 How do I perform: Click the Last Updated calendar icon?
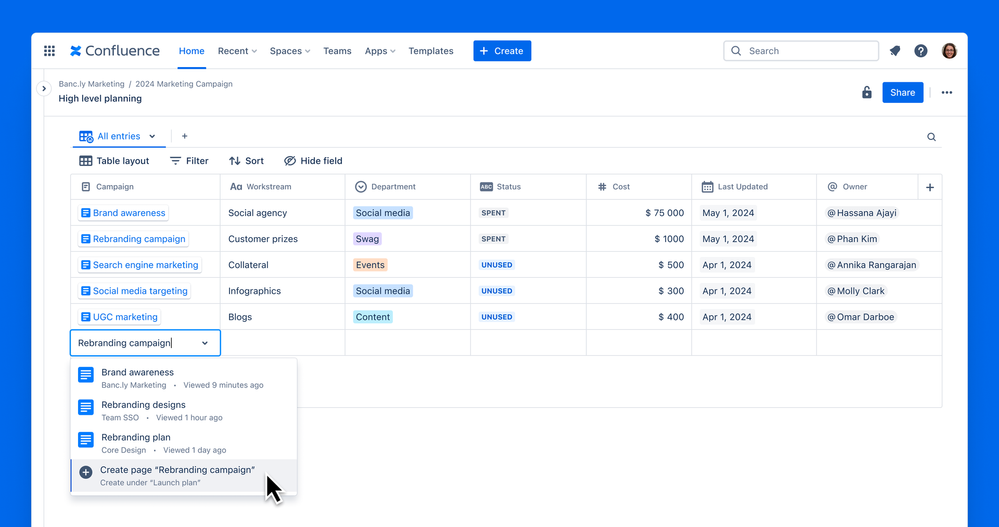coord(707,187)
